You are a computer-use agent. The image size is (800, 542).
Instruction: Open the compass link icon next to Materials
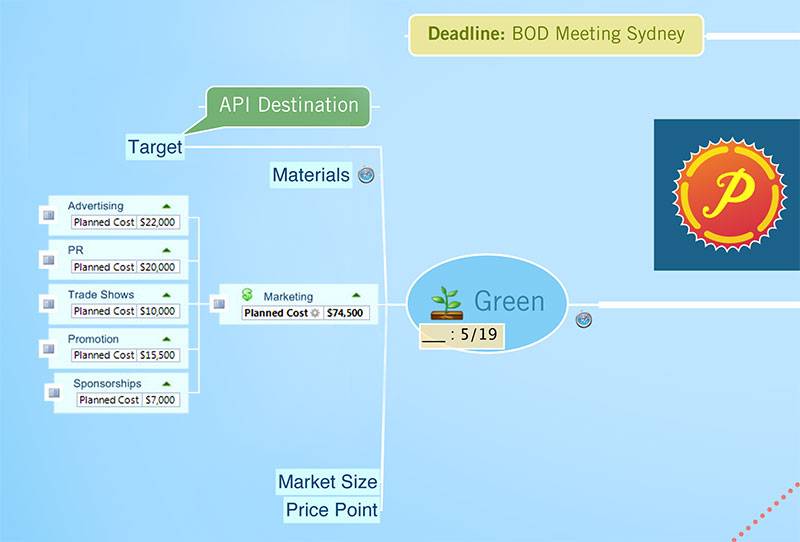366,175
